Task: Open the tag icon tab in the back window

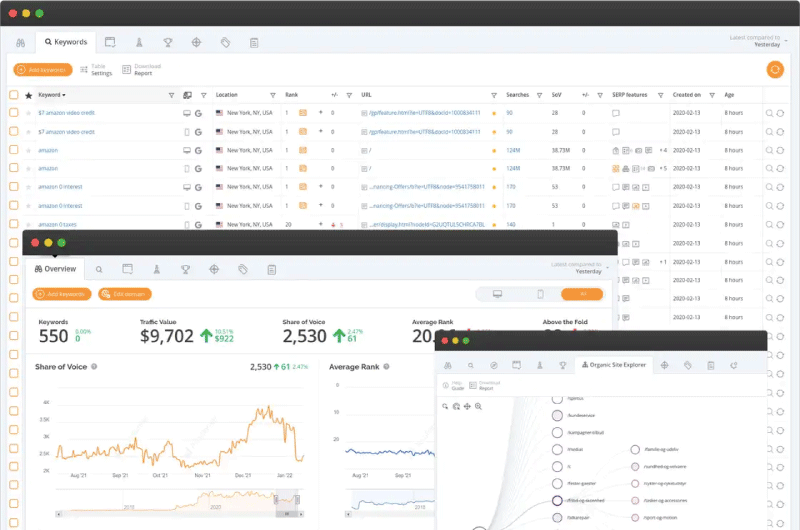Action: [x=226, y=43]
